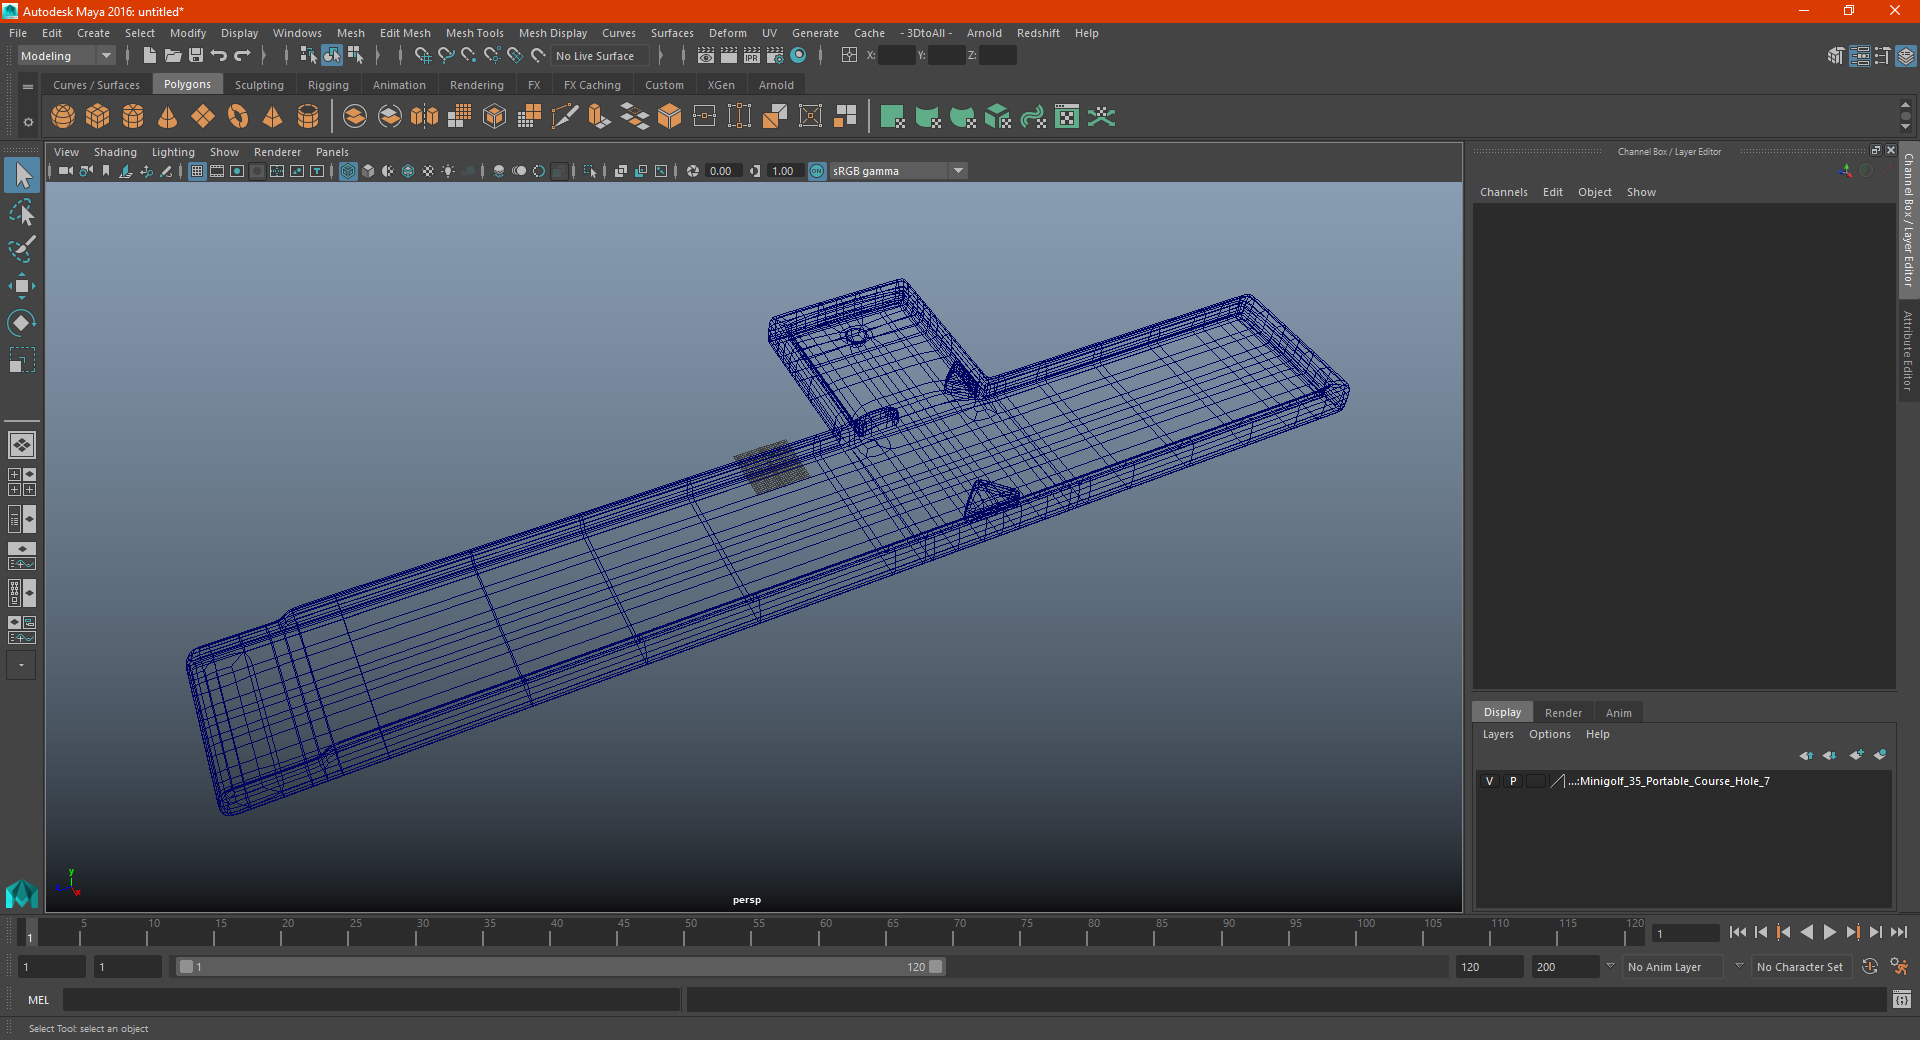Click the viewport gamma 1.00 field
Screen dimensions: 1920x1040
coord(785,171)
